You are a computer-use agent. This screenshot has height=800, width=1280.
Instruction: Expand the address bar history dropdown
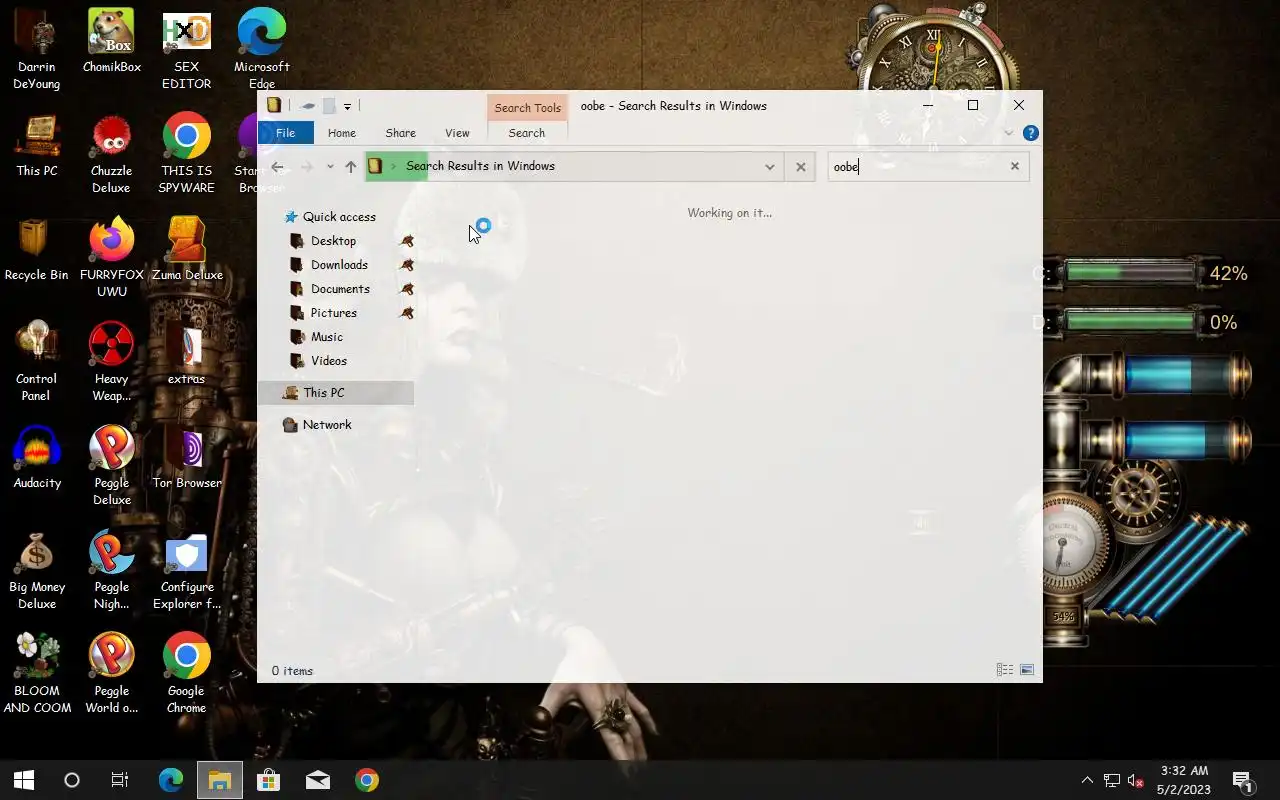pyautogui.click(x=769, y=167)
